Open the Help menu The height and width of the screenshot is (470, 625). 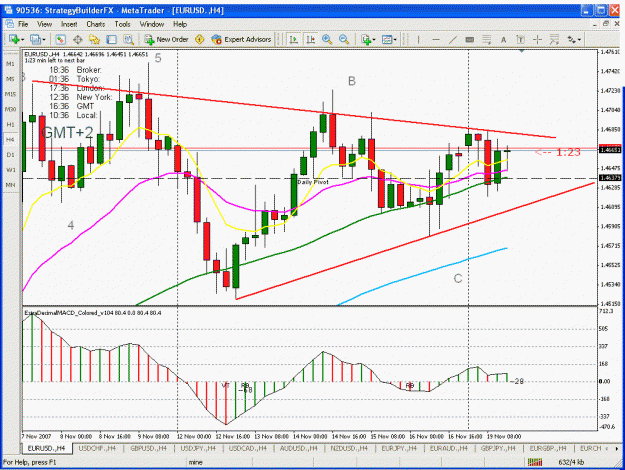pos(180,24)
